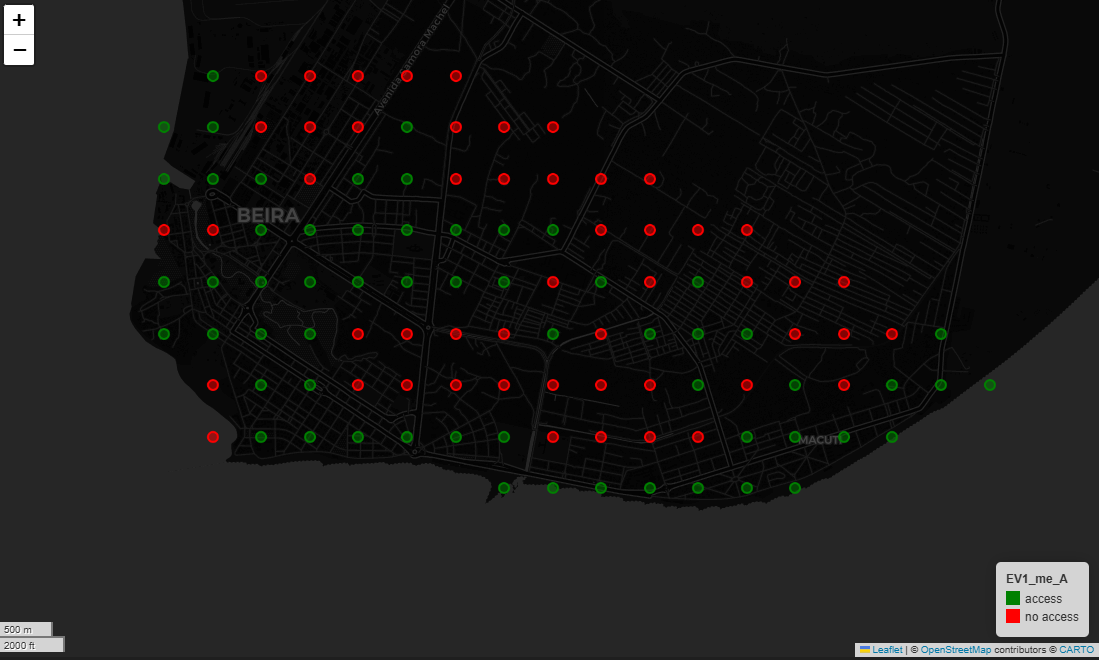Click a green marker along the southern shoreline
The image size is (1099, 660).
point(551,488)
